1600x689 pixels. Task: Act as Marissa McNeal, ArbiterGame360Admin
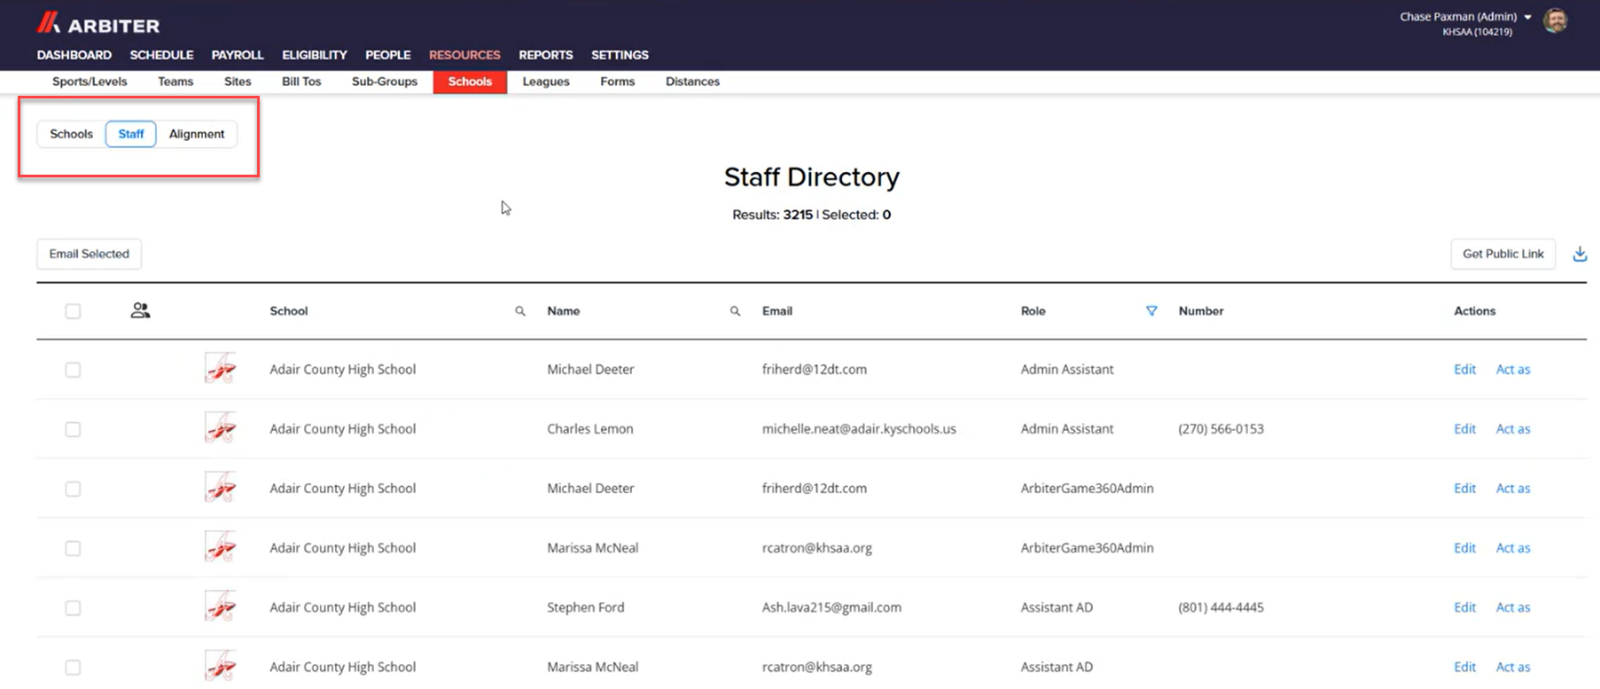(1513, 548)
